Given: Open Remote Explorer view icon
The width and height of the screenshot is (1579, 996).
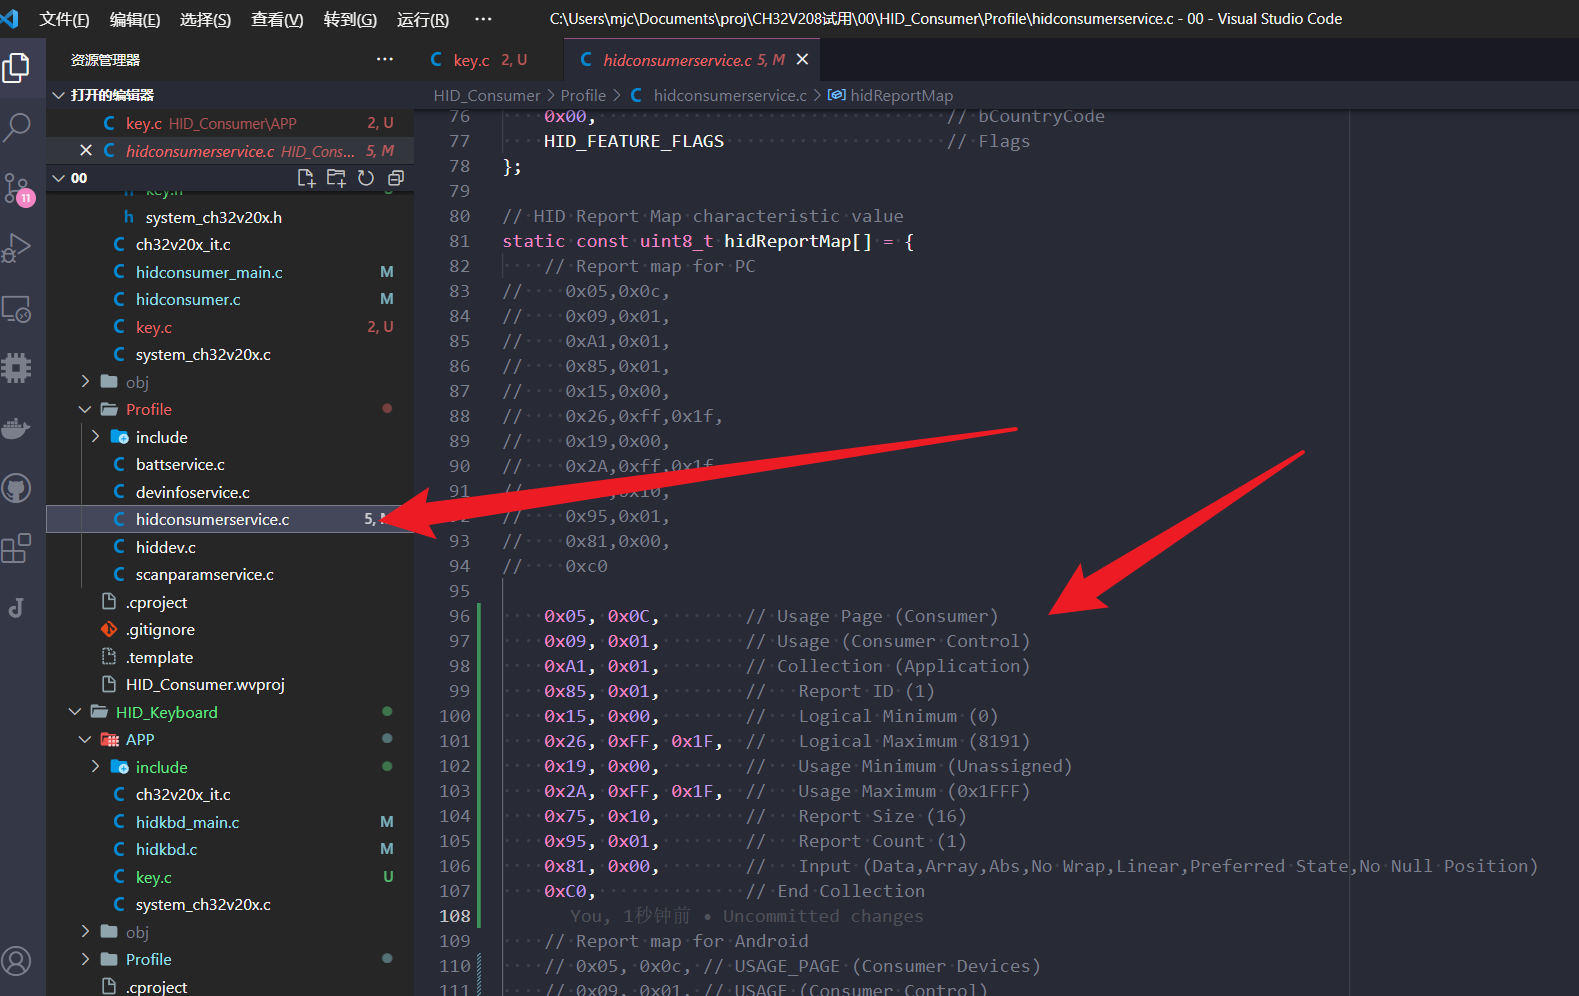Looking at the screenshot, I should 17,309.
